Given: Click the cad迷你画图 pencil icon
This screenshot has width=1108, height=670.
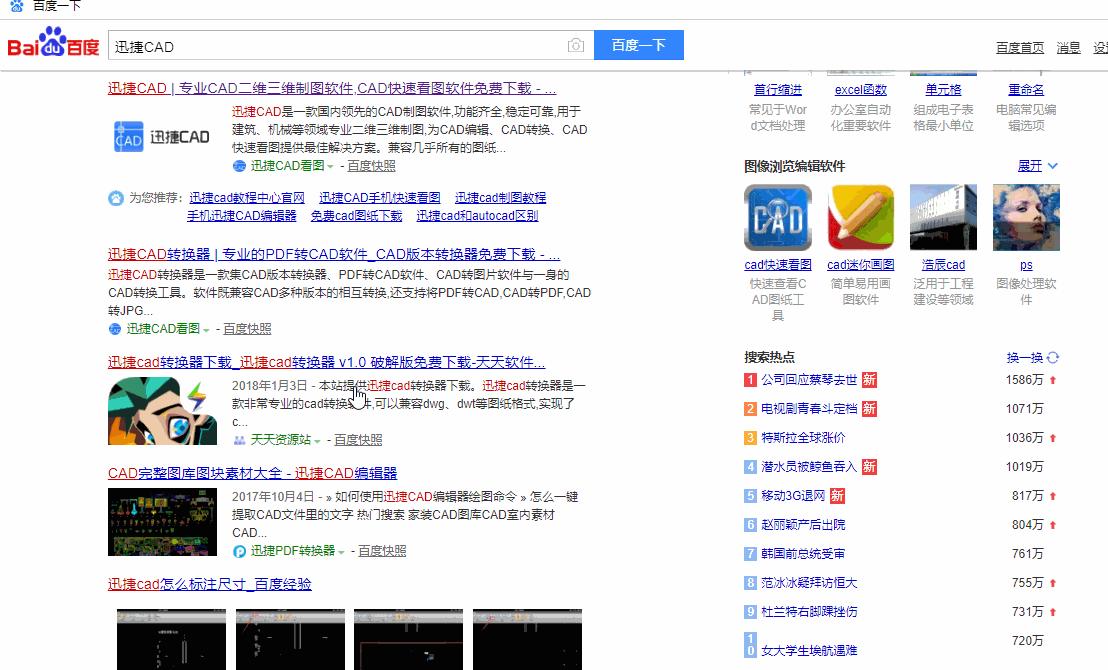Looking at the screenshot, I should (860, 217).
